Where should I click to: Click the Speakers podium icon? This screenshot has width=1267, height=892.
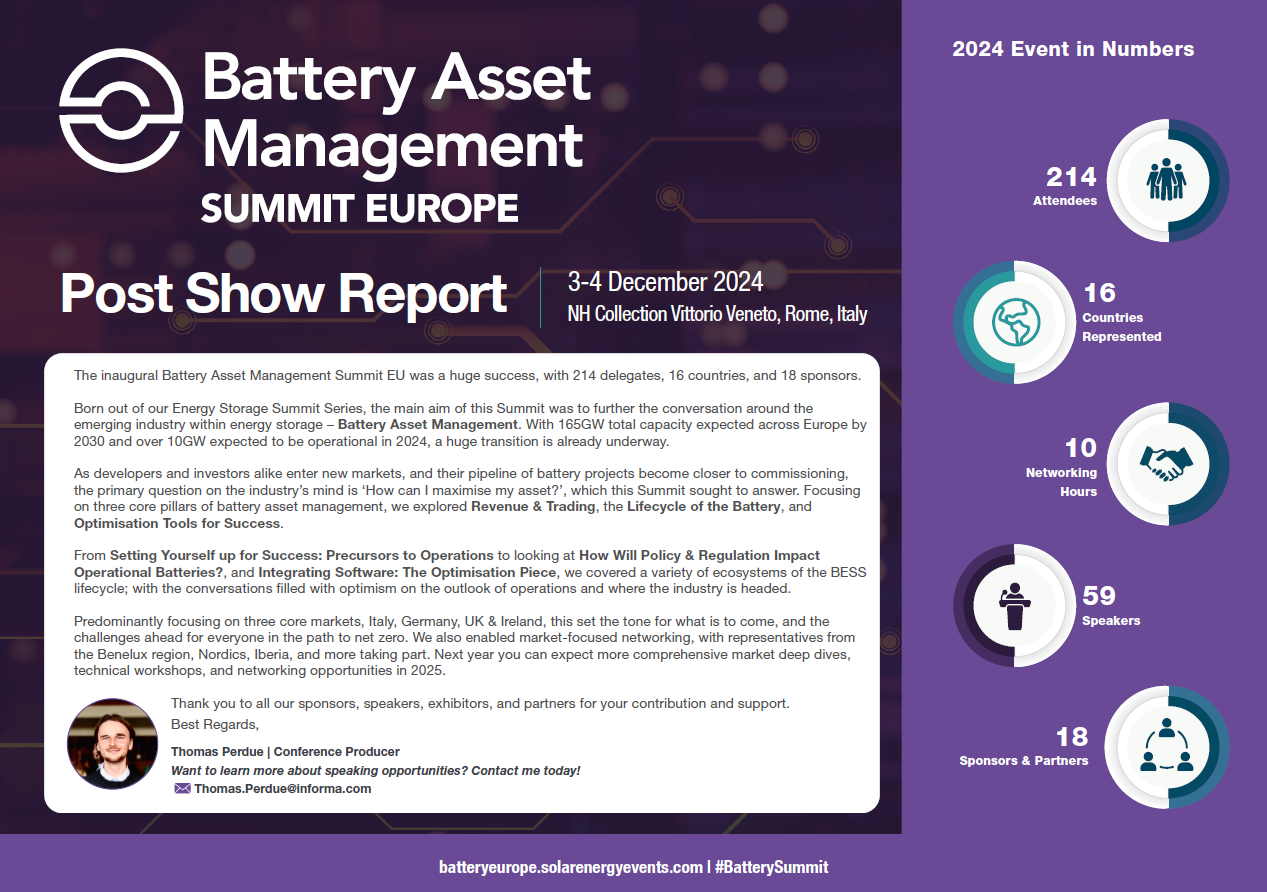point(1015,605)
